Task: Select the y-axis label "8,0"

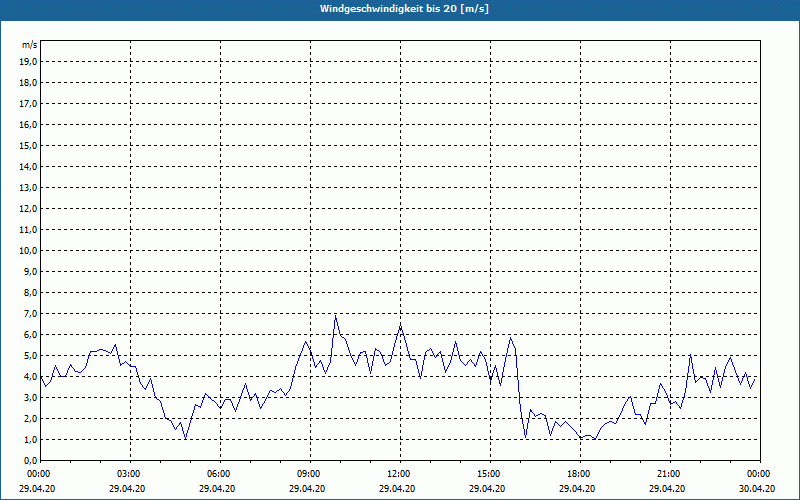Action: click(31, 293)
